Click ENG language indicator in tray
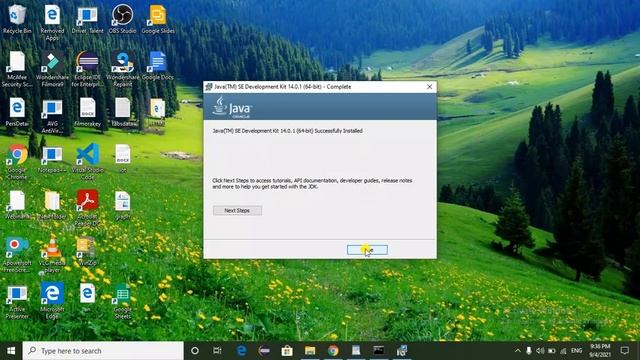This screenshot has width=640, height=360. (576, 351)
